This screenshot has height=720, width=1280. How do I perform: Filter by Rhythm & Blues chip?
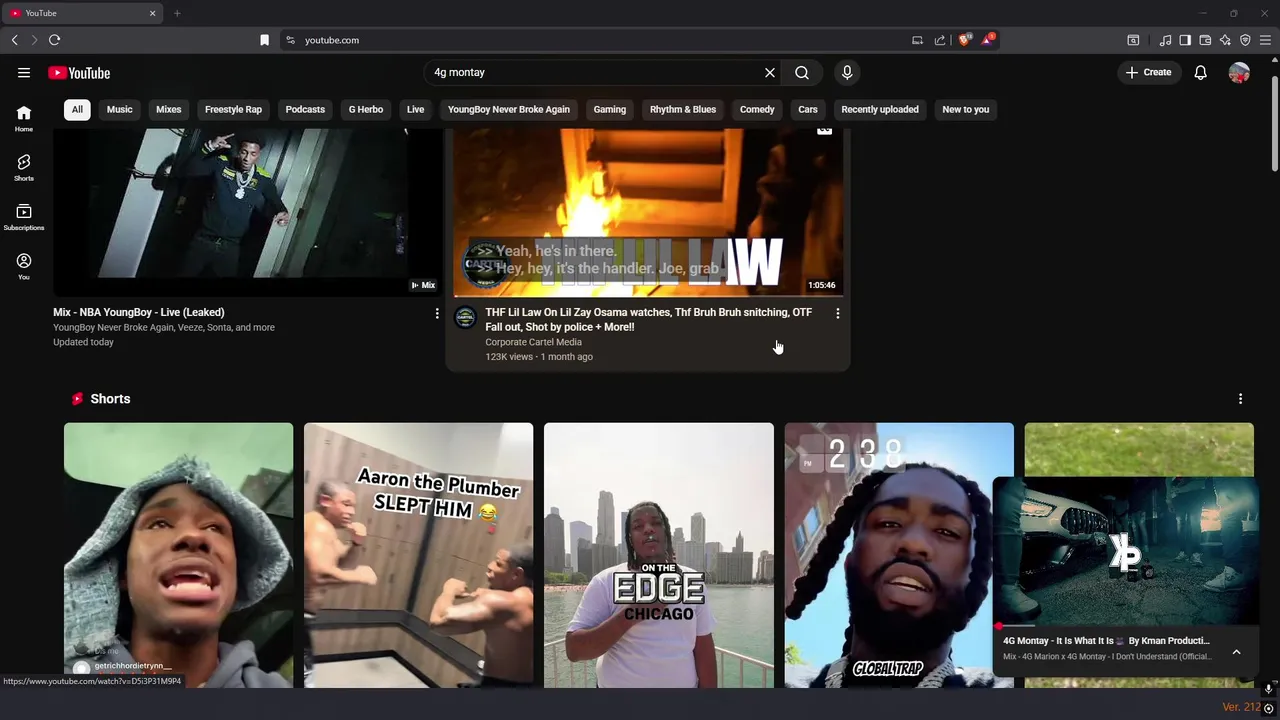(683, 109)
